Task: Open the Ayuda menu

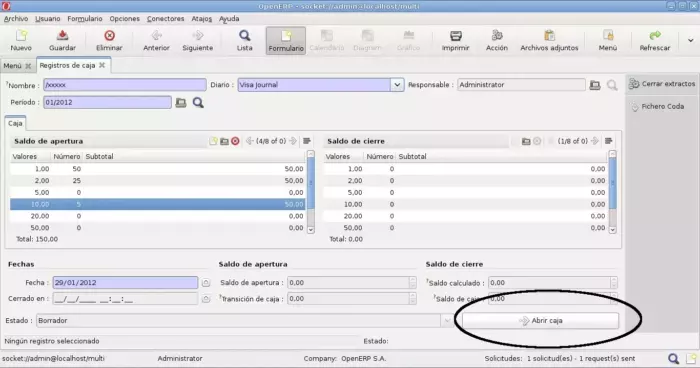Action: 229,19
